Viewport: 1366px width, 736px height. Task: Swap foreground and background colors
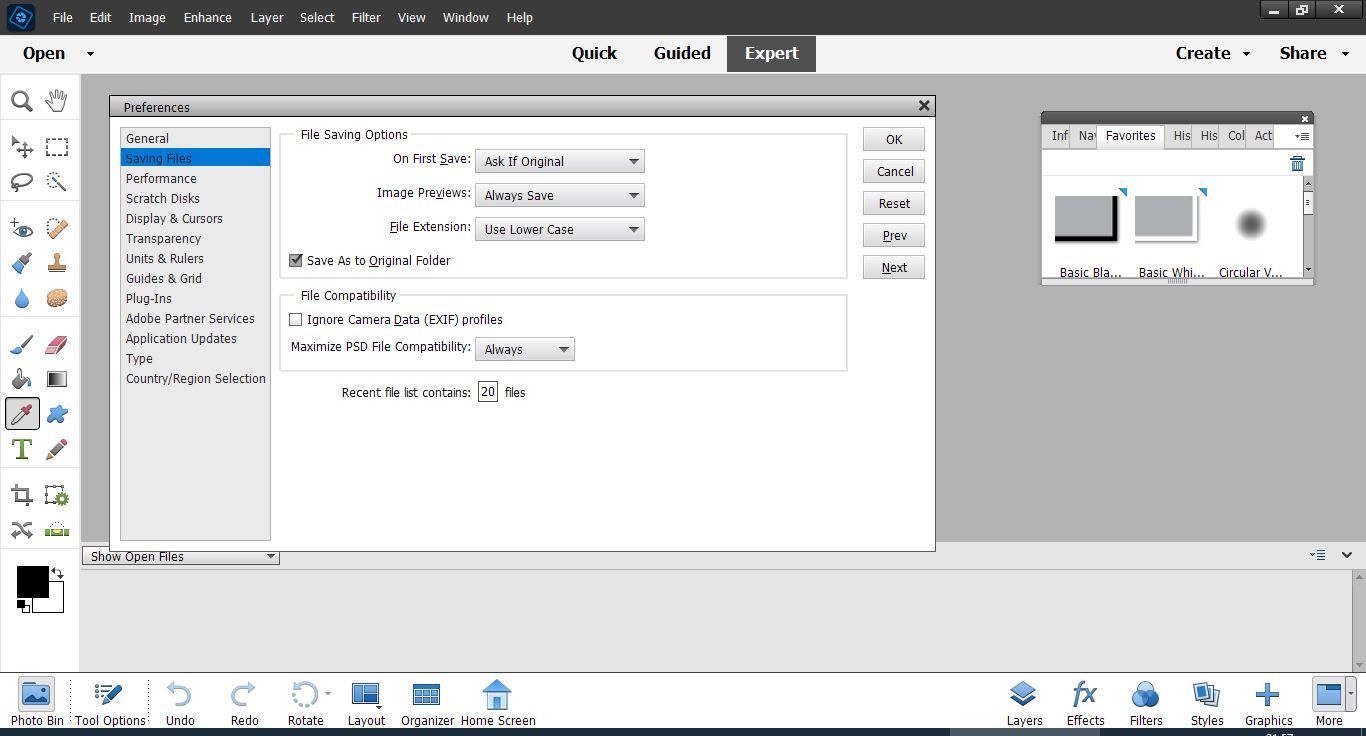[57, 574]
